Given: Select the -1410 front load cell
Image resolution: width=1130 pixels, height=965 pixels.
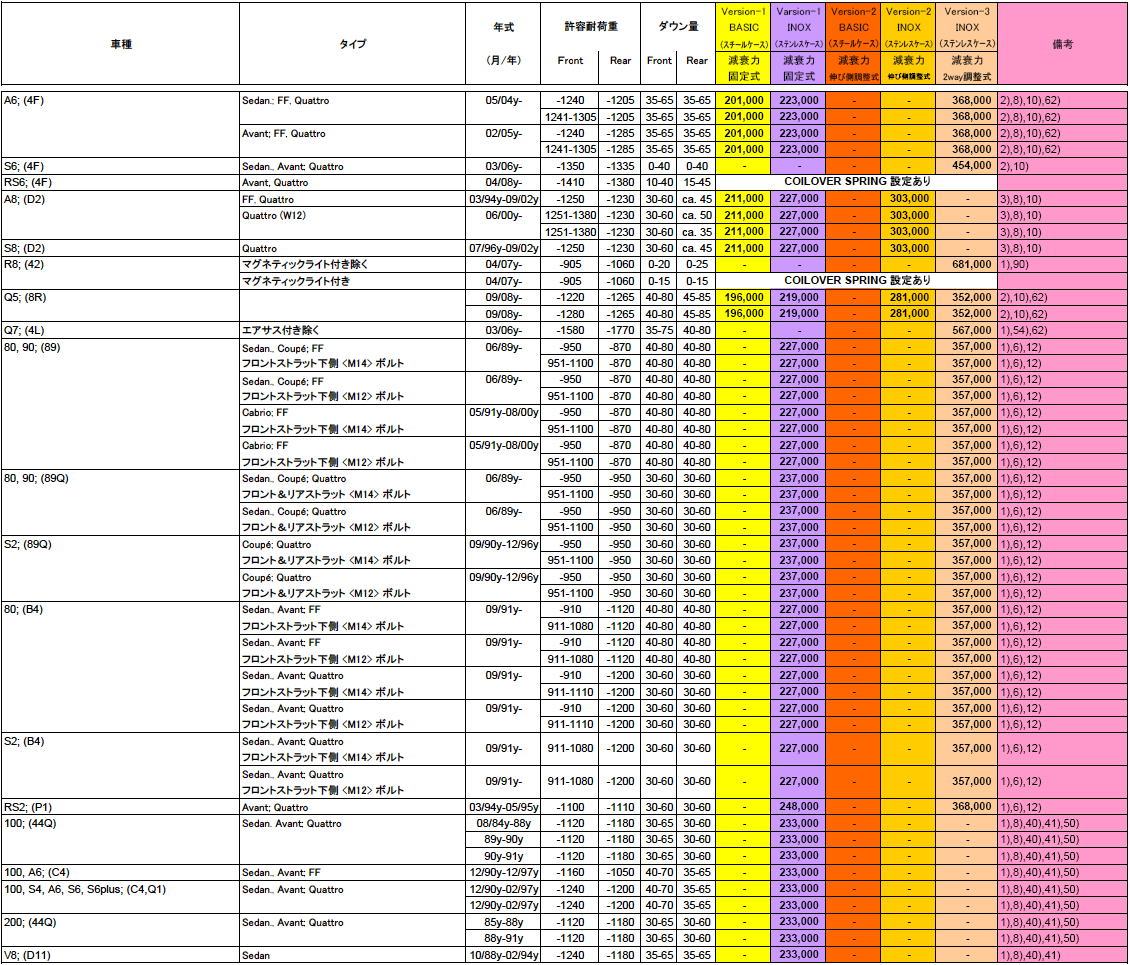Looking at the screenshot, I should (570, 182).
